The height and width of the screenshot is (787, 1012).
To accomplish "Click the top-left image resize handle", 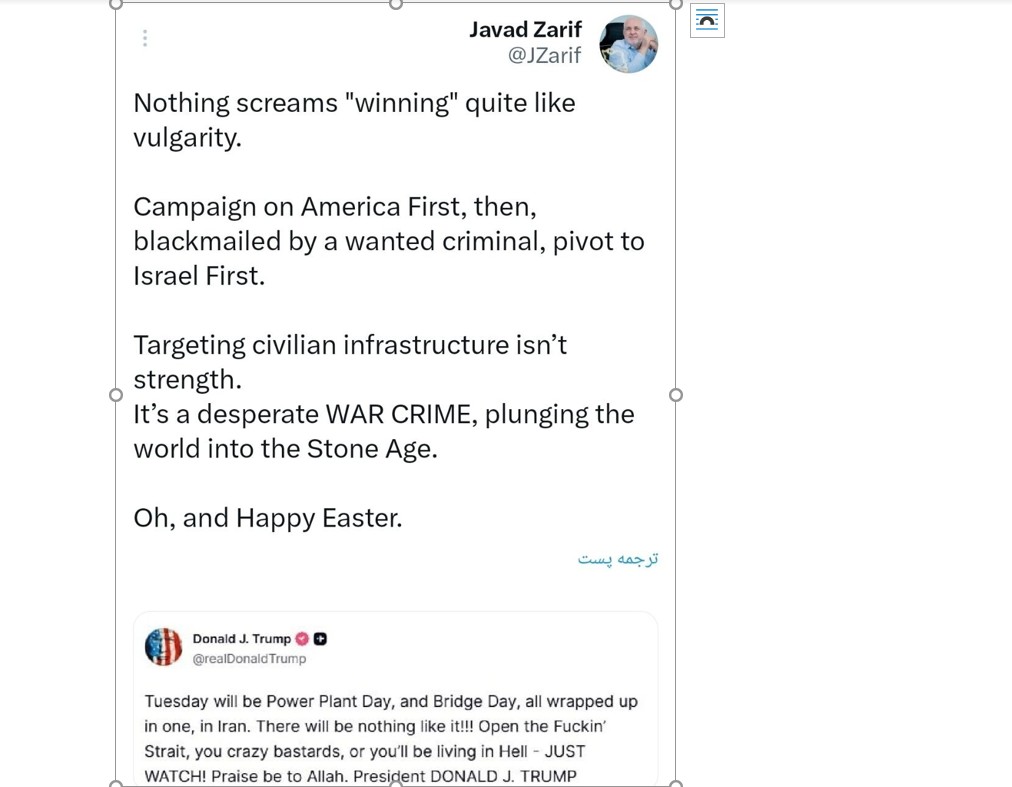I will tap(116, 4).
